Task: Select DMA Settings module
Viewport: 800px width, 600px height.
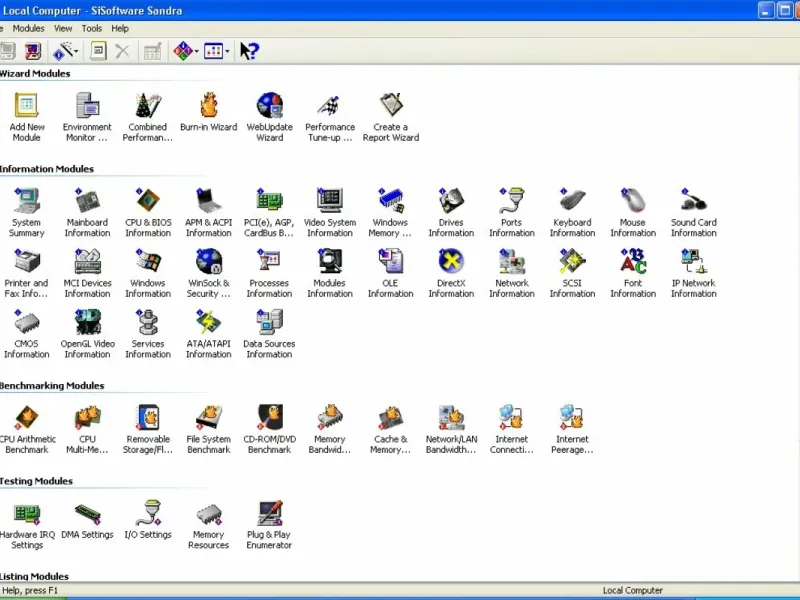Action: coord(87,519)
